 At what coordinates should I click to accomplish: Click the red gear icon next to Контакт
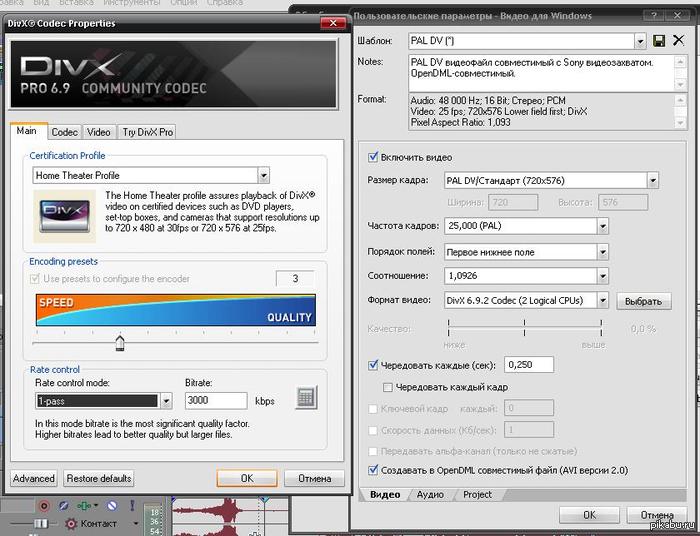tap(71, 523)
